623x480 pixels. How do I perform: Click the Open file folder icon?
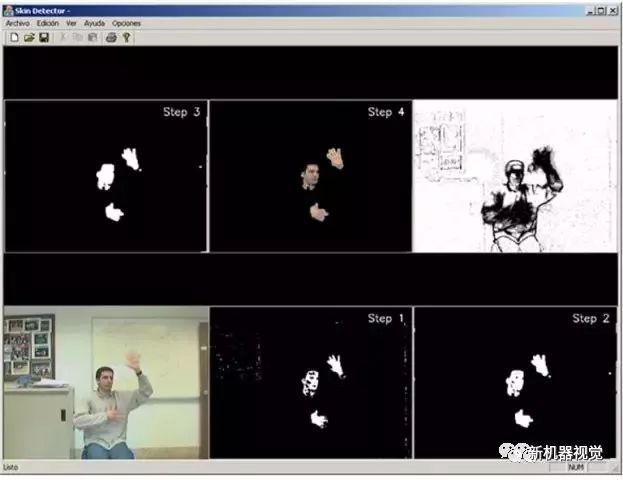[x=29, y=38]
